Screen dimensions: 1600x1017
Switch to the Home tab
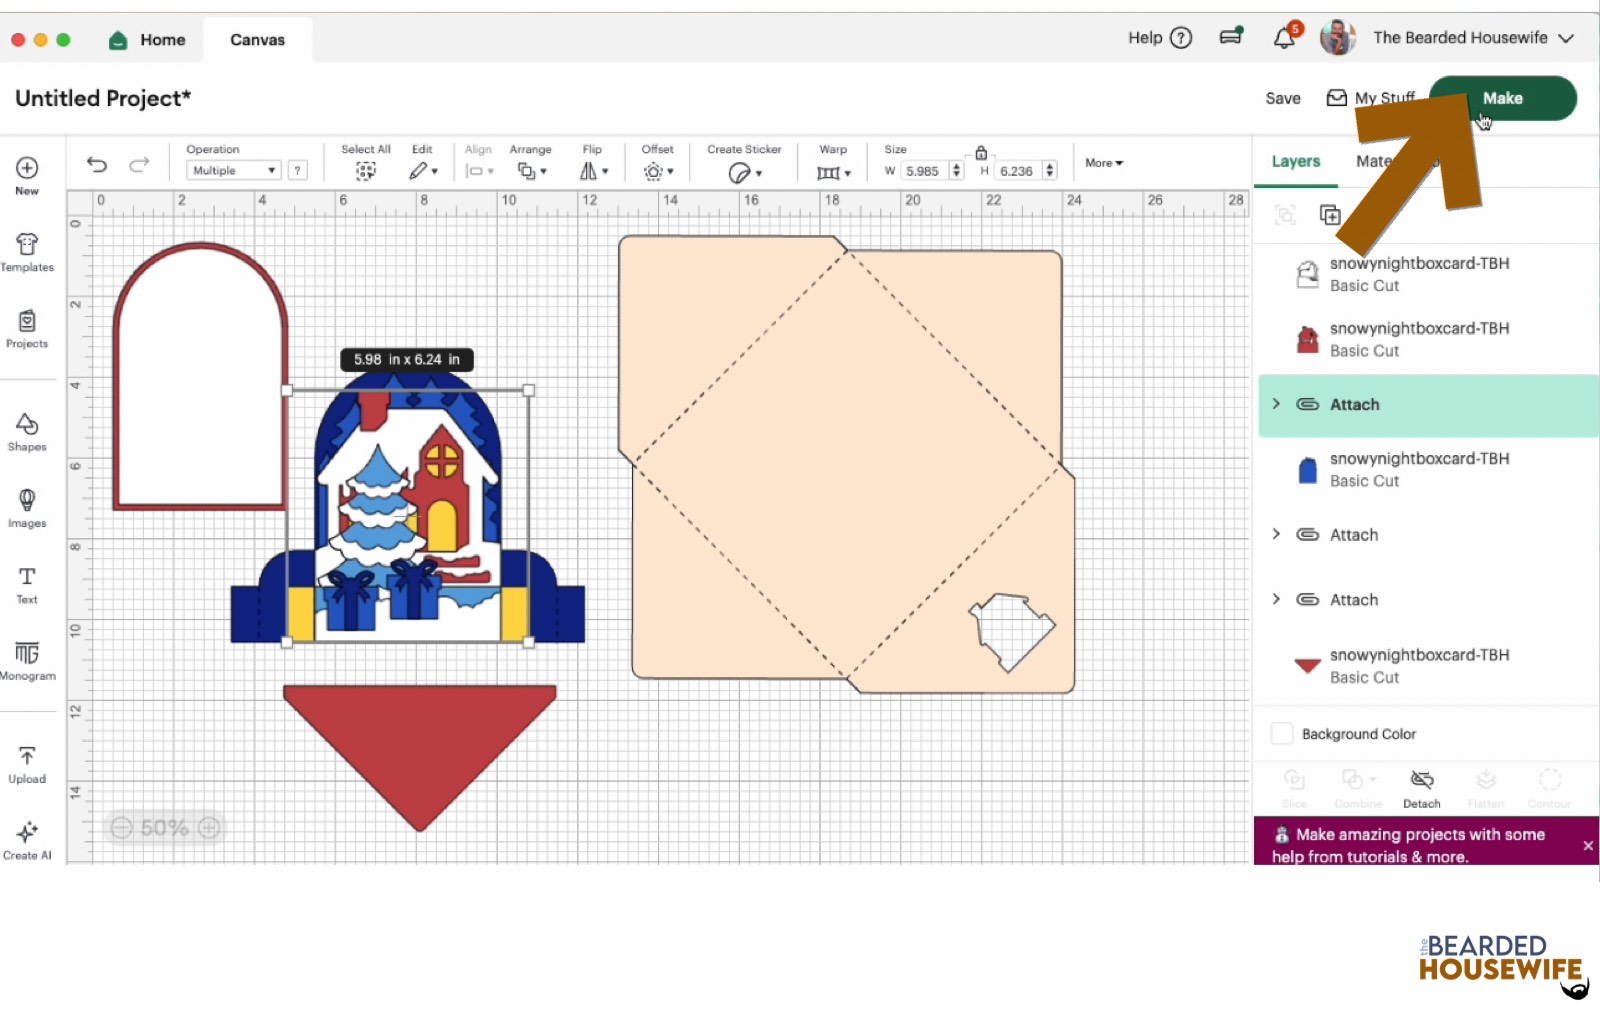point(148,40)
